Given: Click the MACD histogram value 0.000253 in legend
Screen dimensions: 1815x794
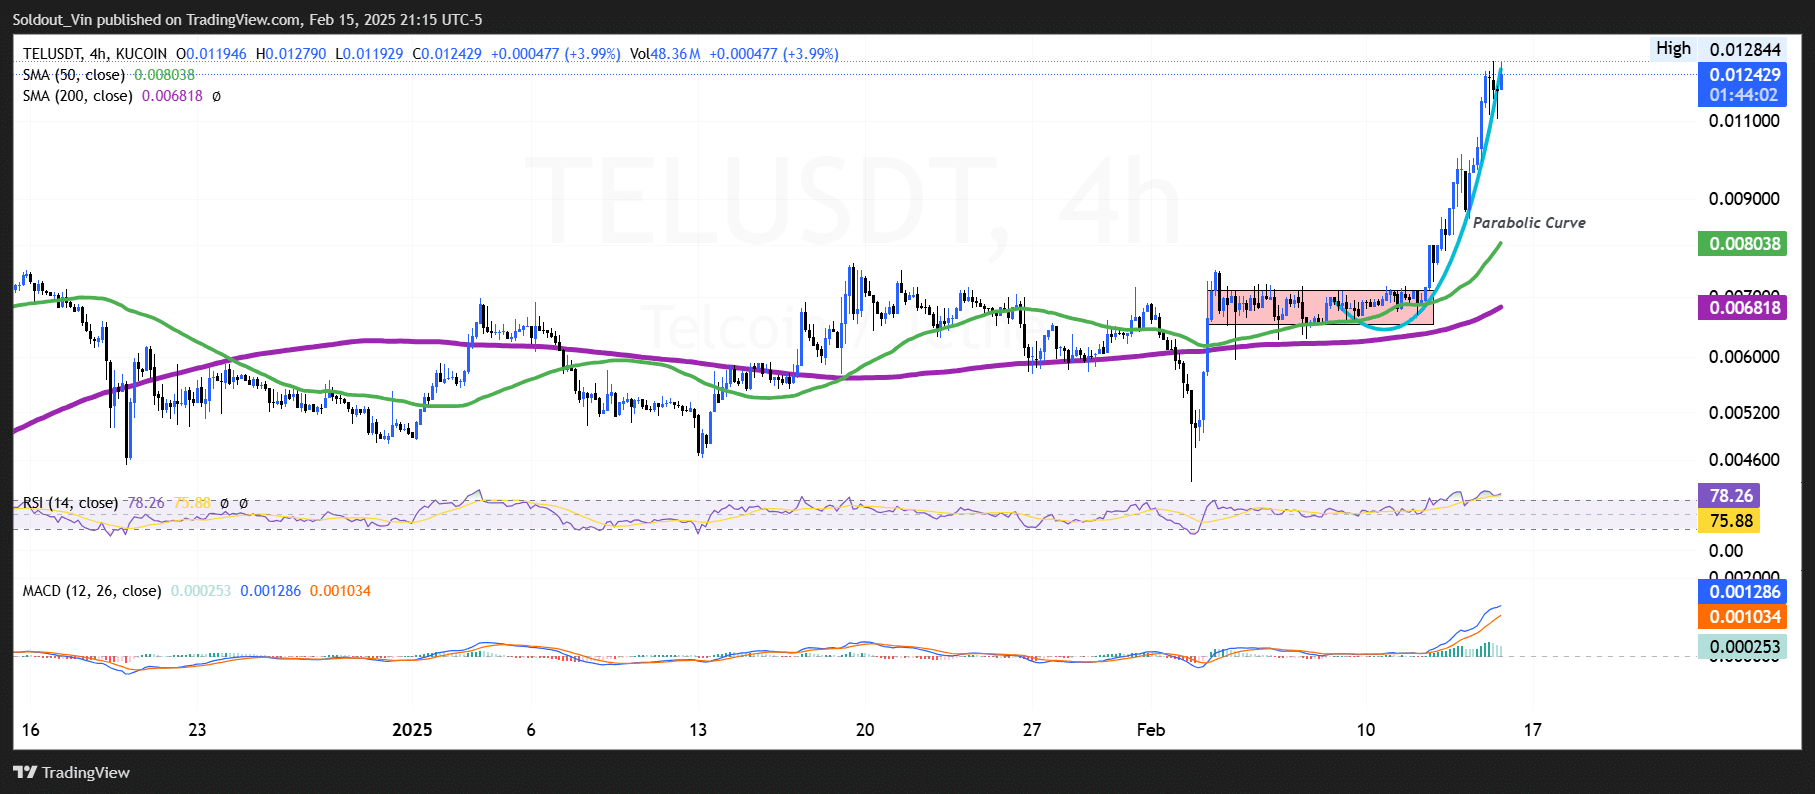Looking at the screenshot, I should (201, 591).
